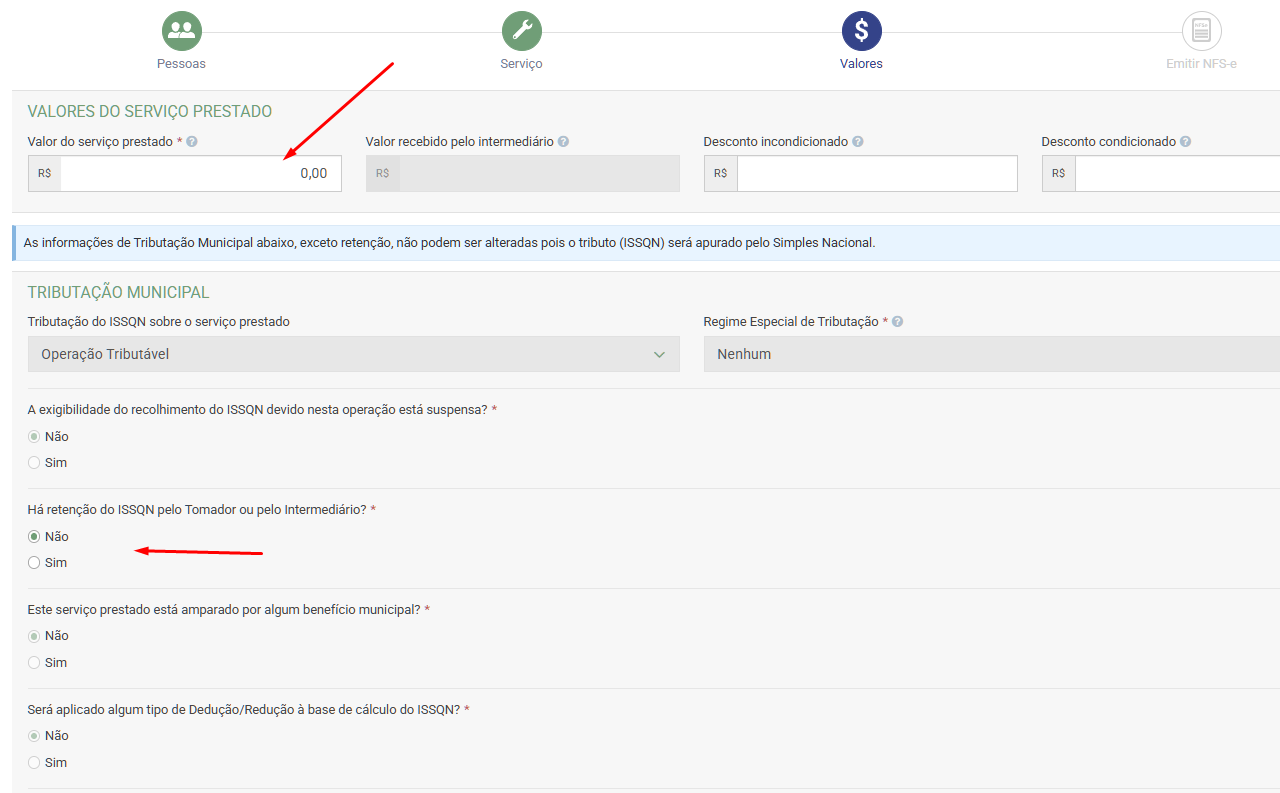Click help icon for Regime Especial de Tributação
The height and width of the screenshot is (793, 1280).
897,322
